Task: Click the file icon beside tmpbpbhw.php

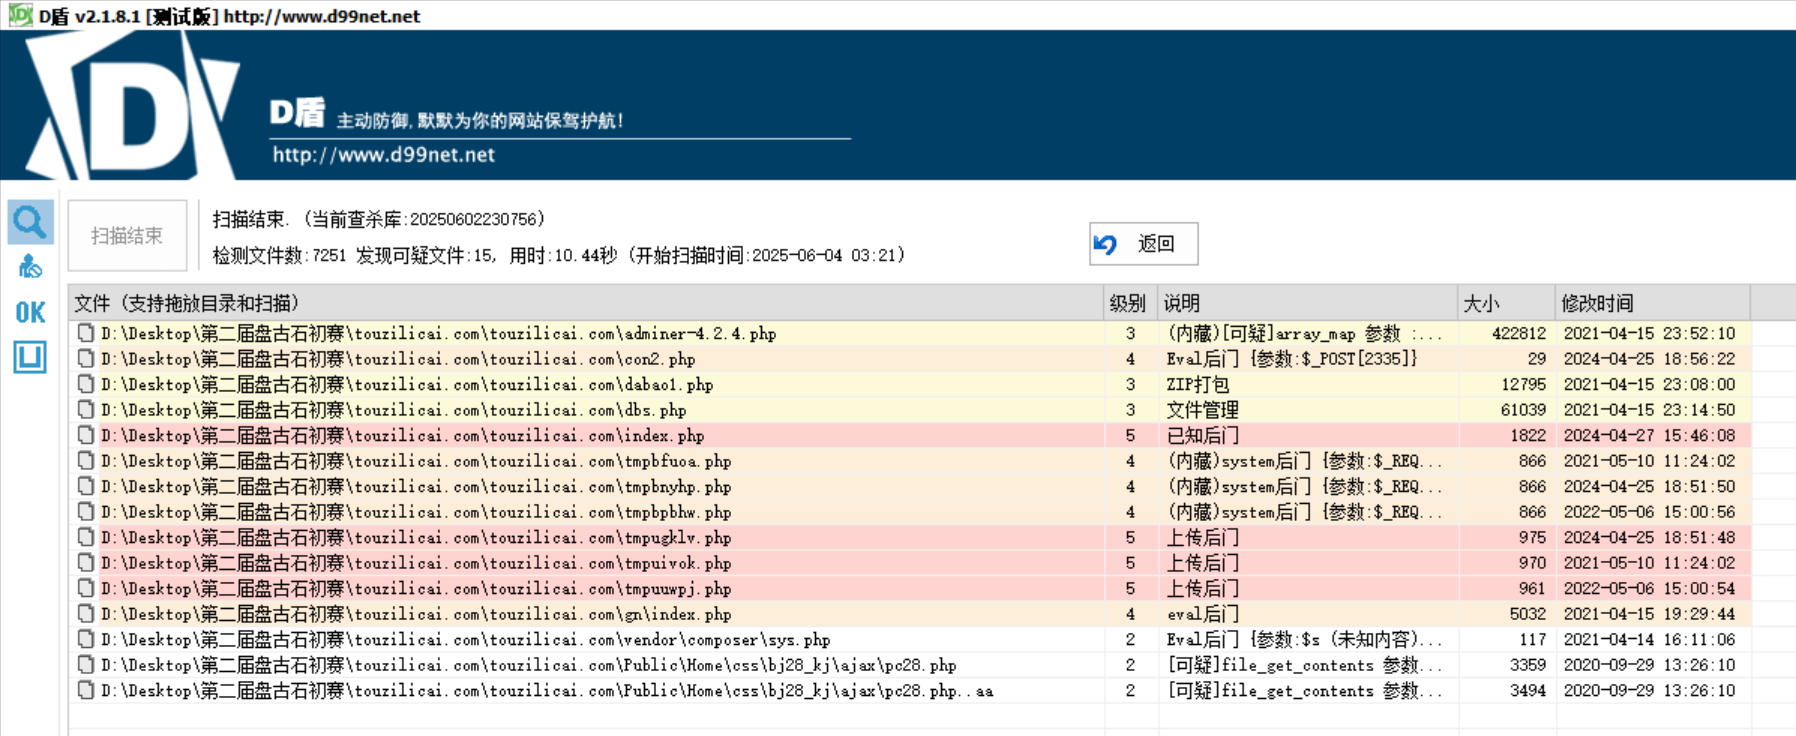Action: (86, 512)
